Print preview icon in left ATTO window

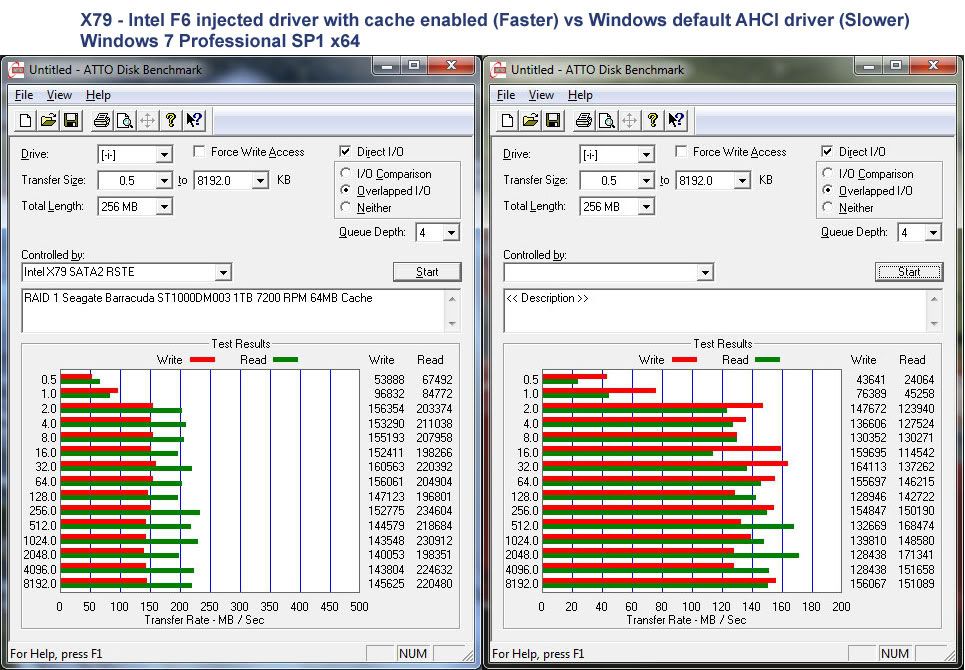tap(125, 120)
